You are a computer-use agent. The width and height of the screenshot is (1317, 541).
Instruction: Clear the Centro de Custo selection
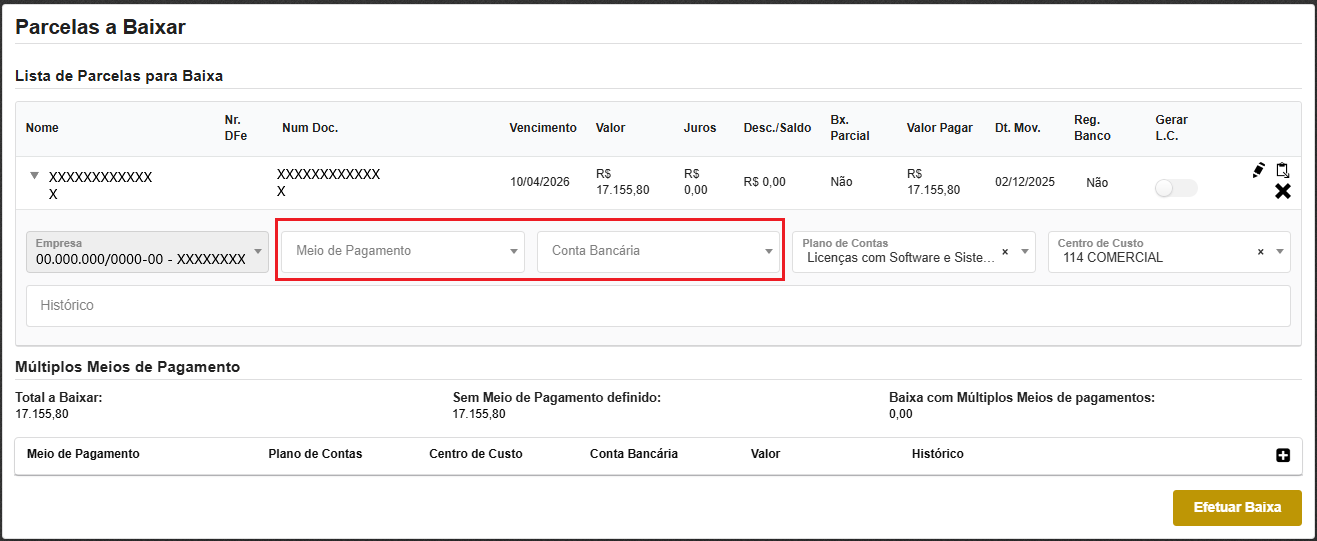(x=1260, y=252)
